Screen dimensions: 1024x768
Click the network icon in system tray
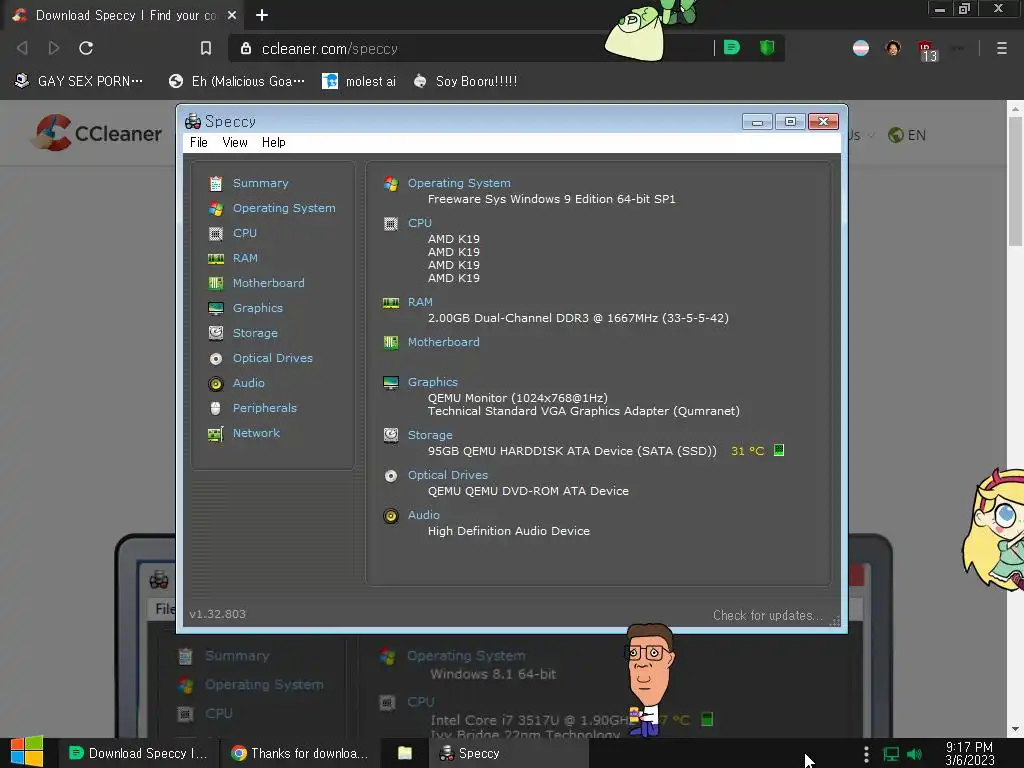[891, 754]
